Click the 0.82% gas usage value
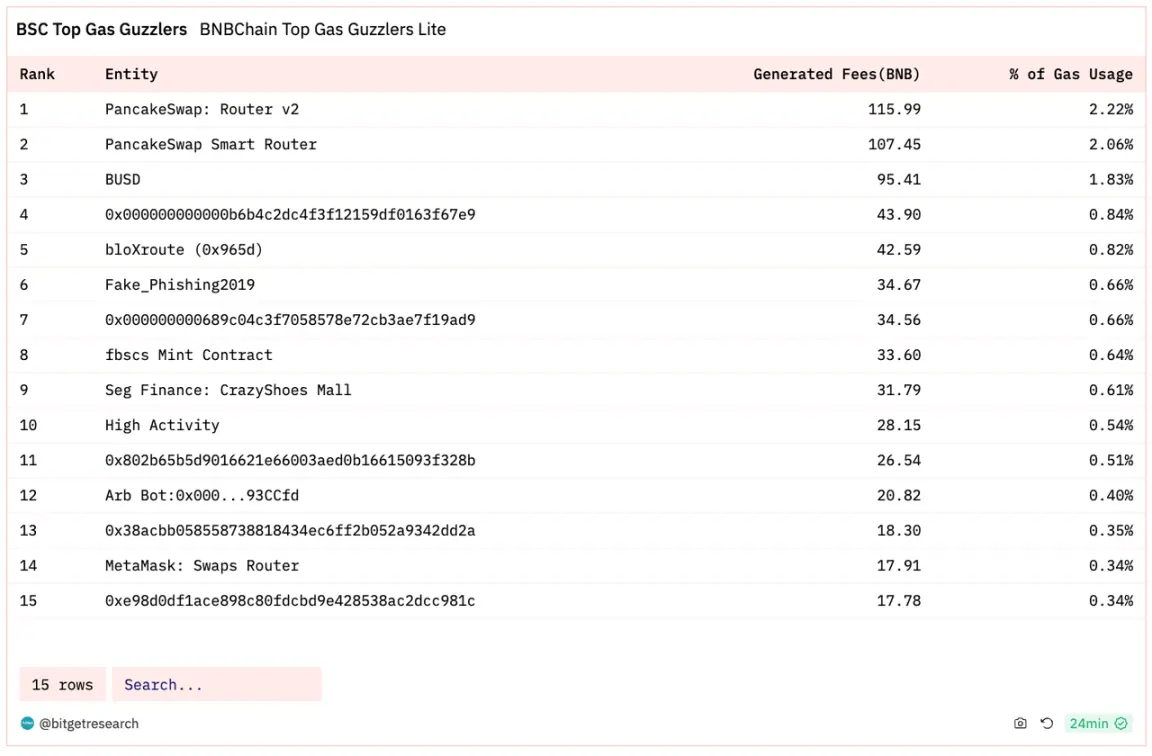Screen dimensions: 1152x756 click(x=1111, y=250)
